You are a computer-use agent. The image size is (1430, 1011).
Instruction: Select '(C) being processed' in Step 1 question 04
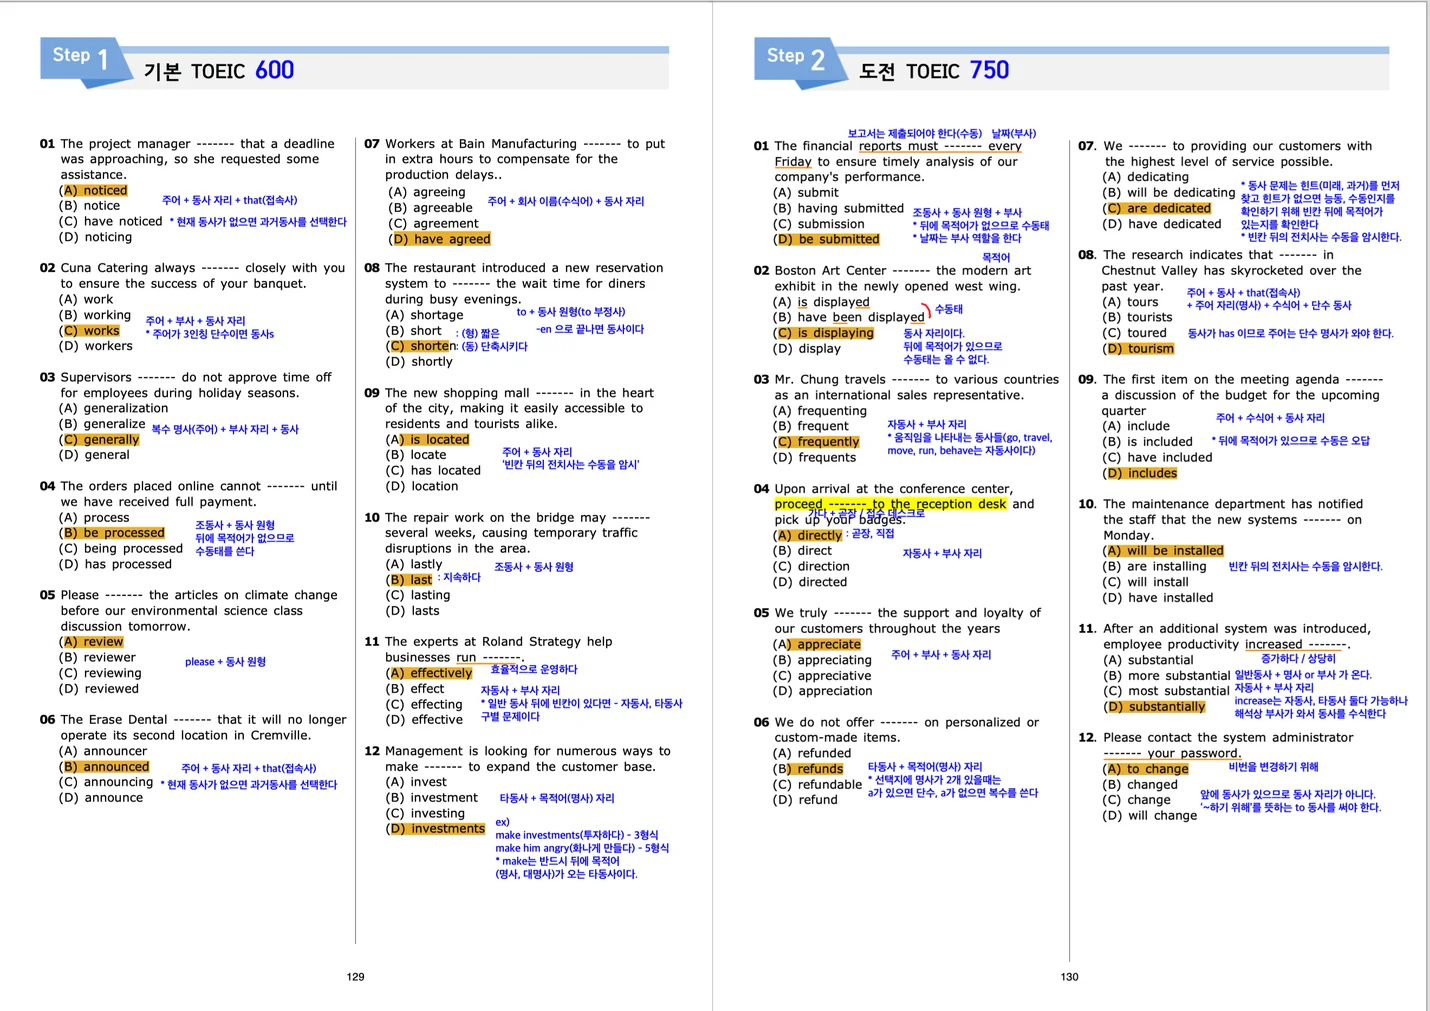120,548
